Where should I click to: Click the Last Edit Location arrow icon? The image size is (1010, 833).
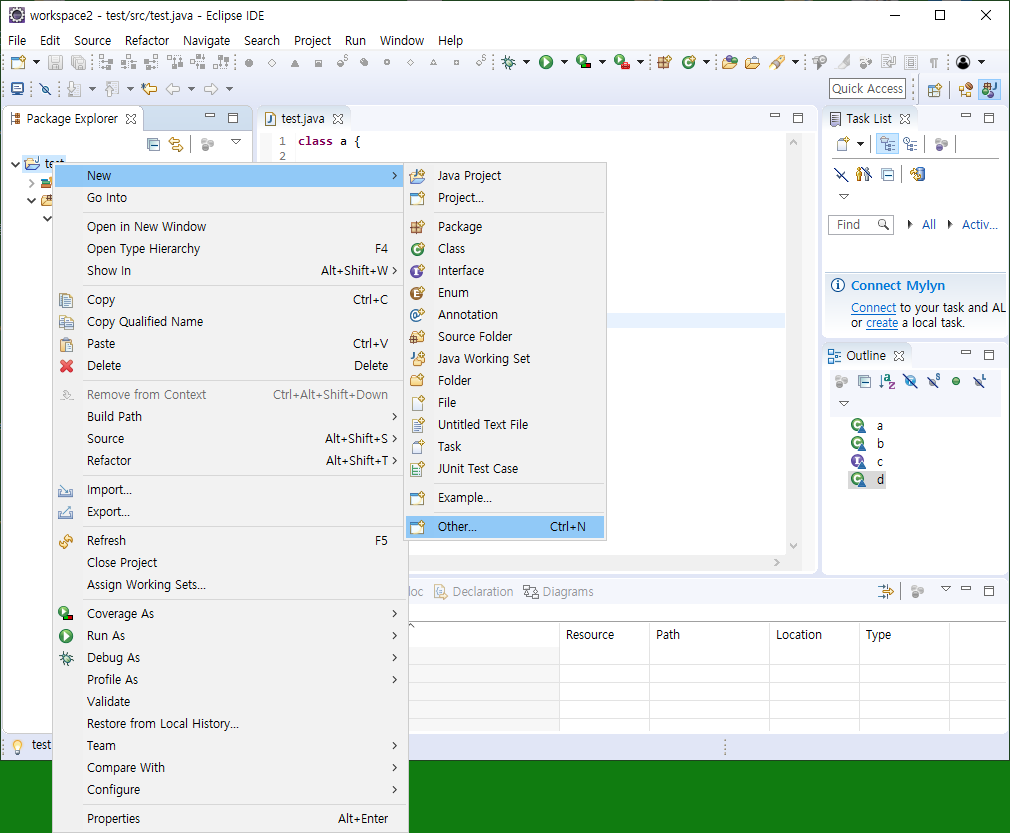(149, 88)
